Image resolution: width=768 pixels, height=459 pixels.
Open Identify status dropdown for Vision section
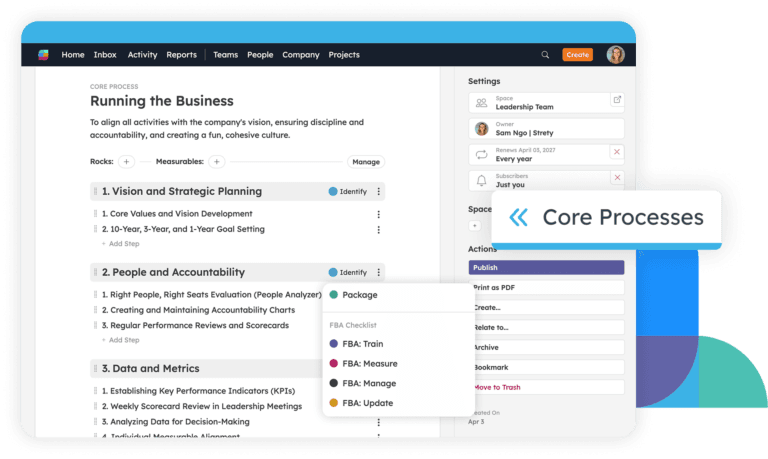tap(347, 191)
